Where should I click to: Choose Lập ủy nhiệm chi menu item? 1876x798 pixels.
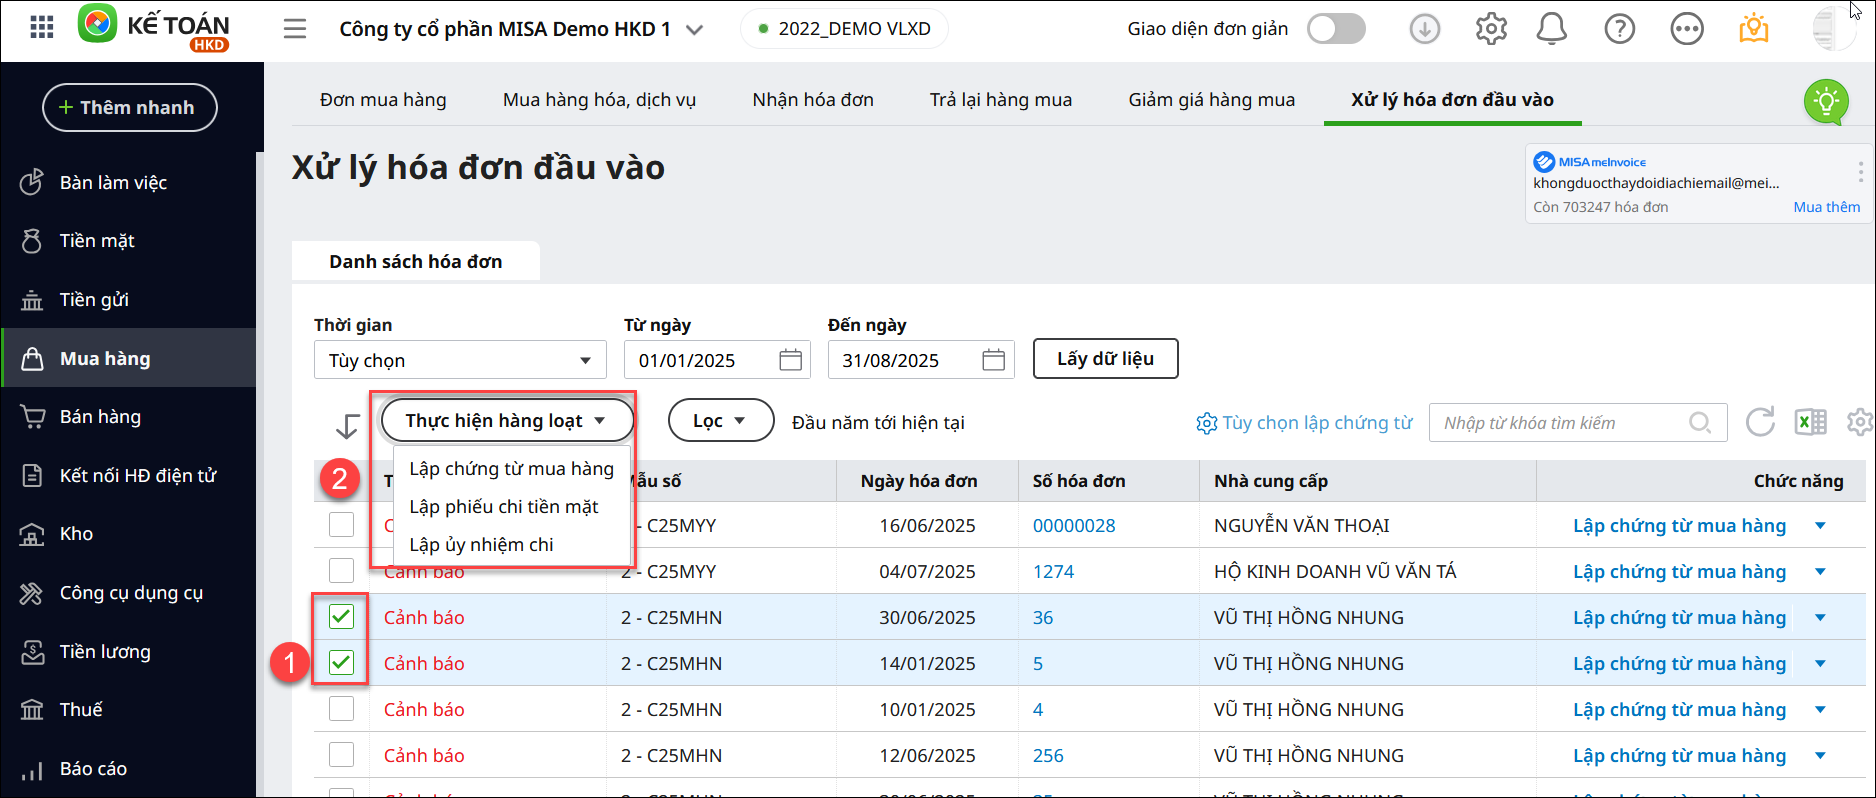[512, 545]
